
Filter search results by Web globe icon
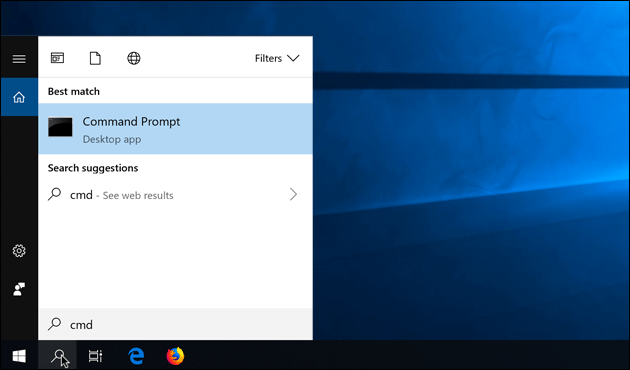click(134, 58)
